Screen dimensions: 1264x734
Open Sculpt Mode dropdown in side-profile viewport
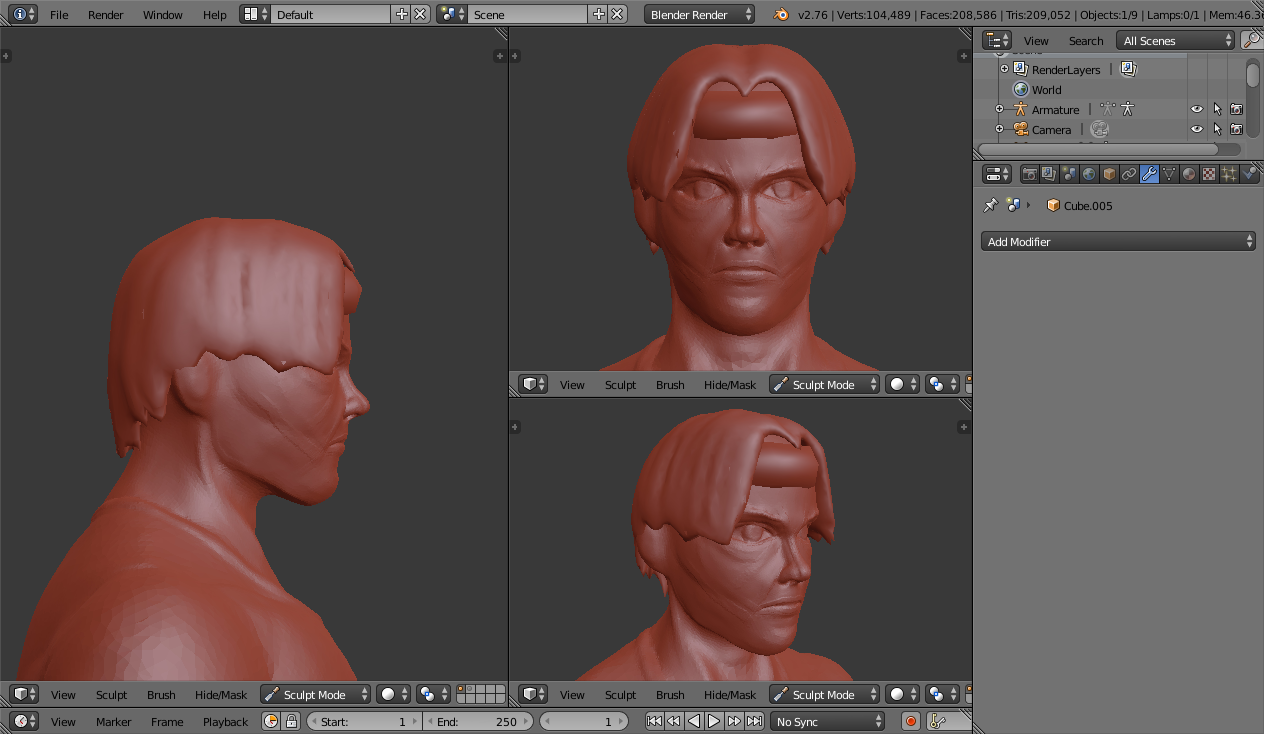(316, 694)
